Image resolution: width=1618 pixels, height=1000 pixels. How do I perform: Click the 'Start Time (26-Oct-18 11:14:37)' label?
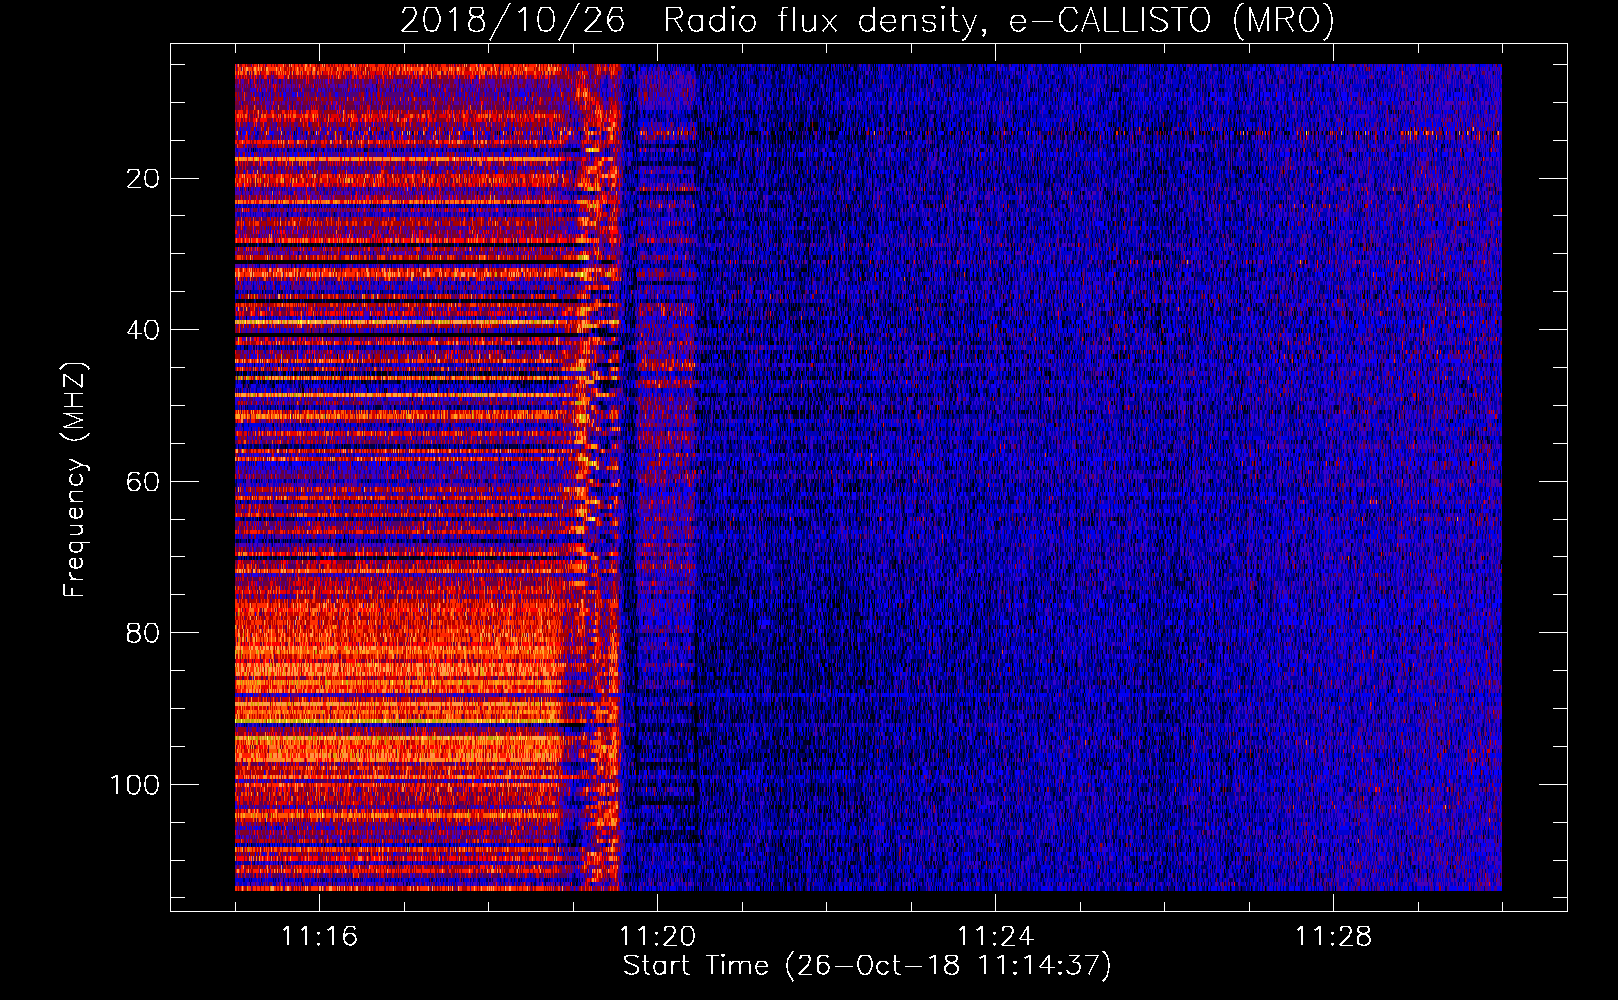pyautogui.click(x=867, y=966)
